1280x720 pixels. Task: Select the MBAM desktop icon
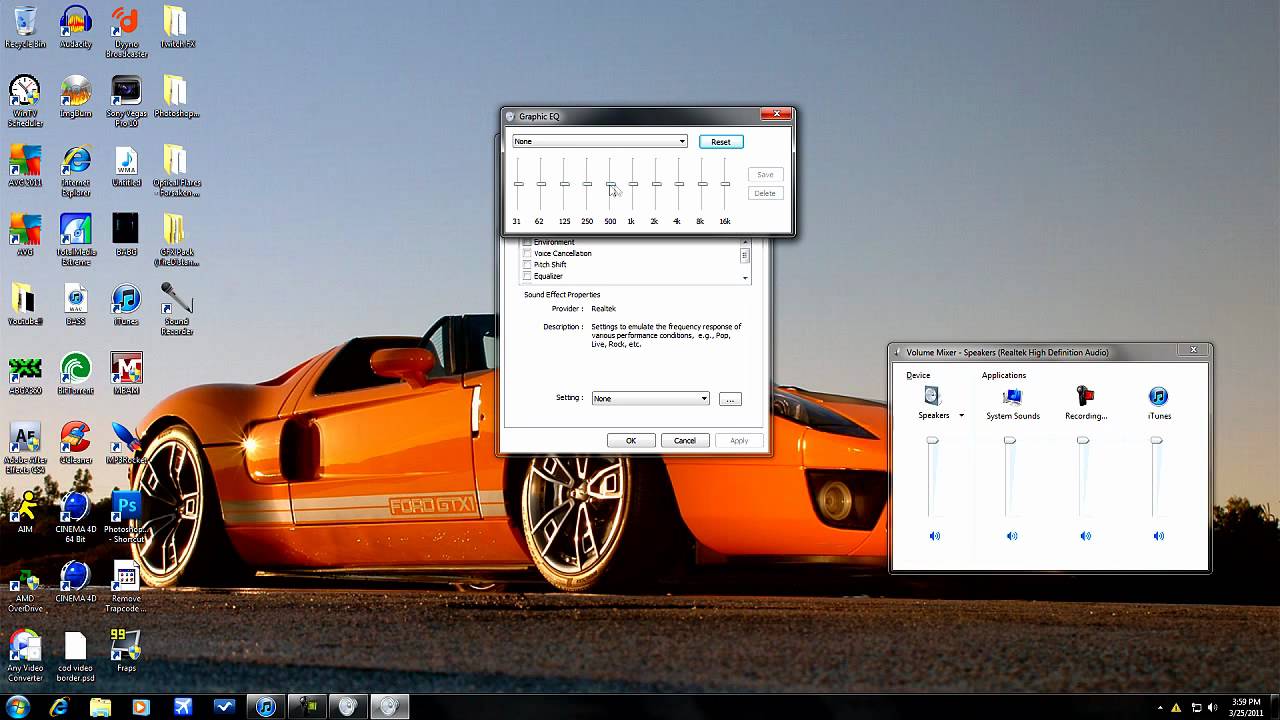point(126,374)
